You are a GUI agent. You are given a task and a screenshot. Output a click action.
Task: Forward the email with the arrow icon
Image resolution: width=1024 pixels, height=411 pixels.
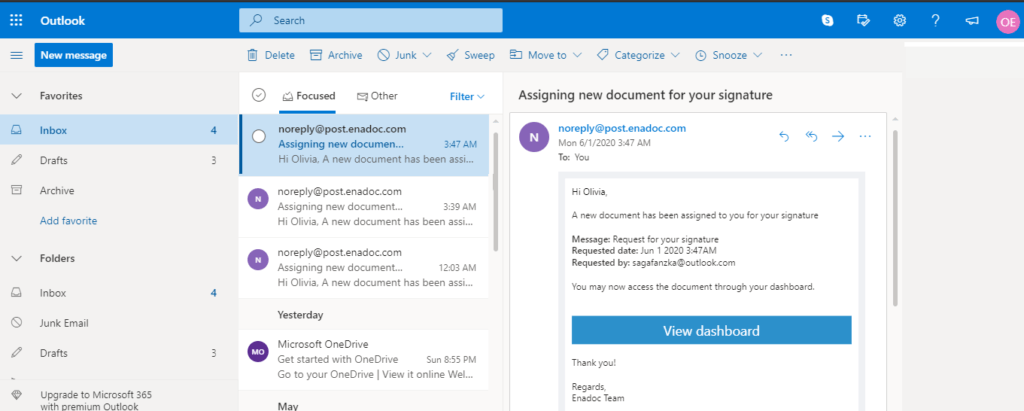[838, 136]
